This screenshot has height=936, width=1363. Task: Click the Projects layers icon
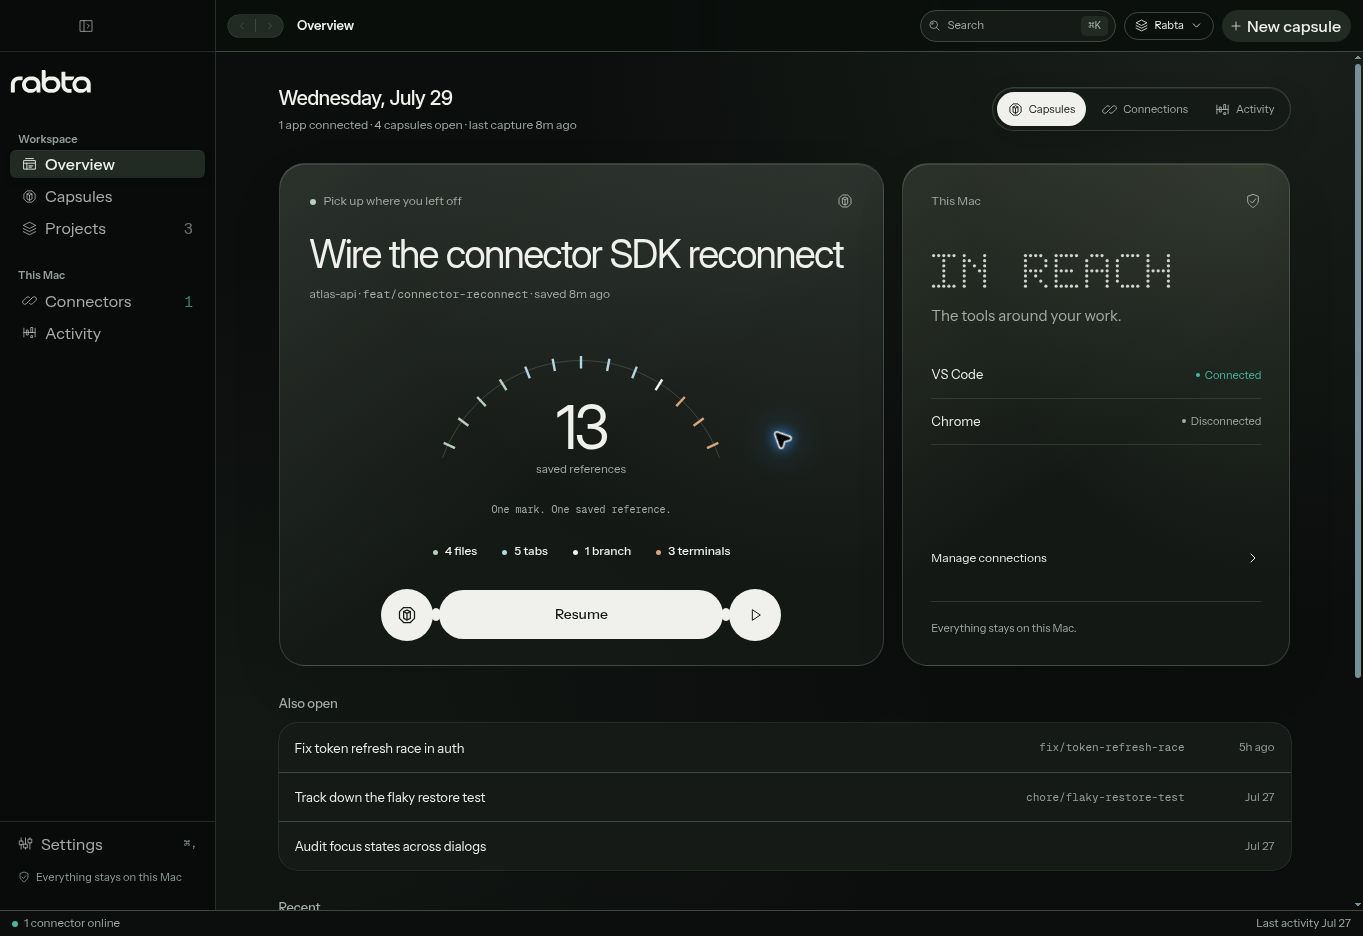pos(30,229)
